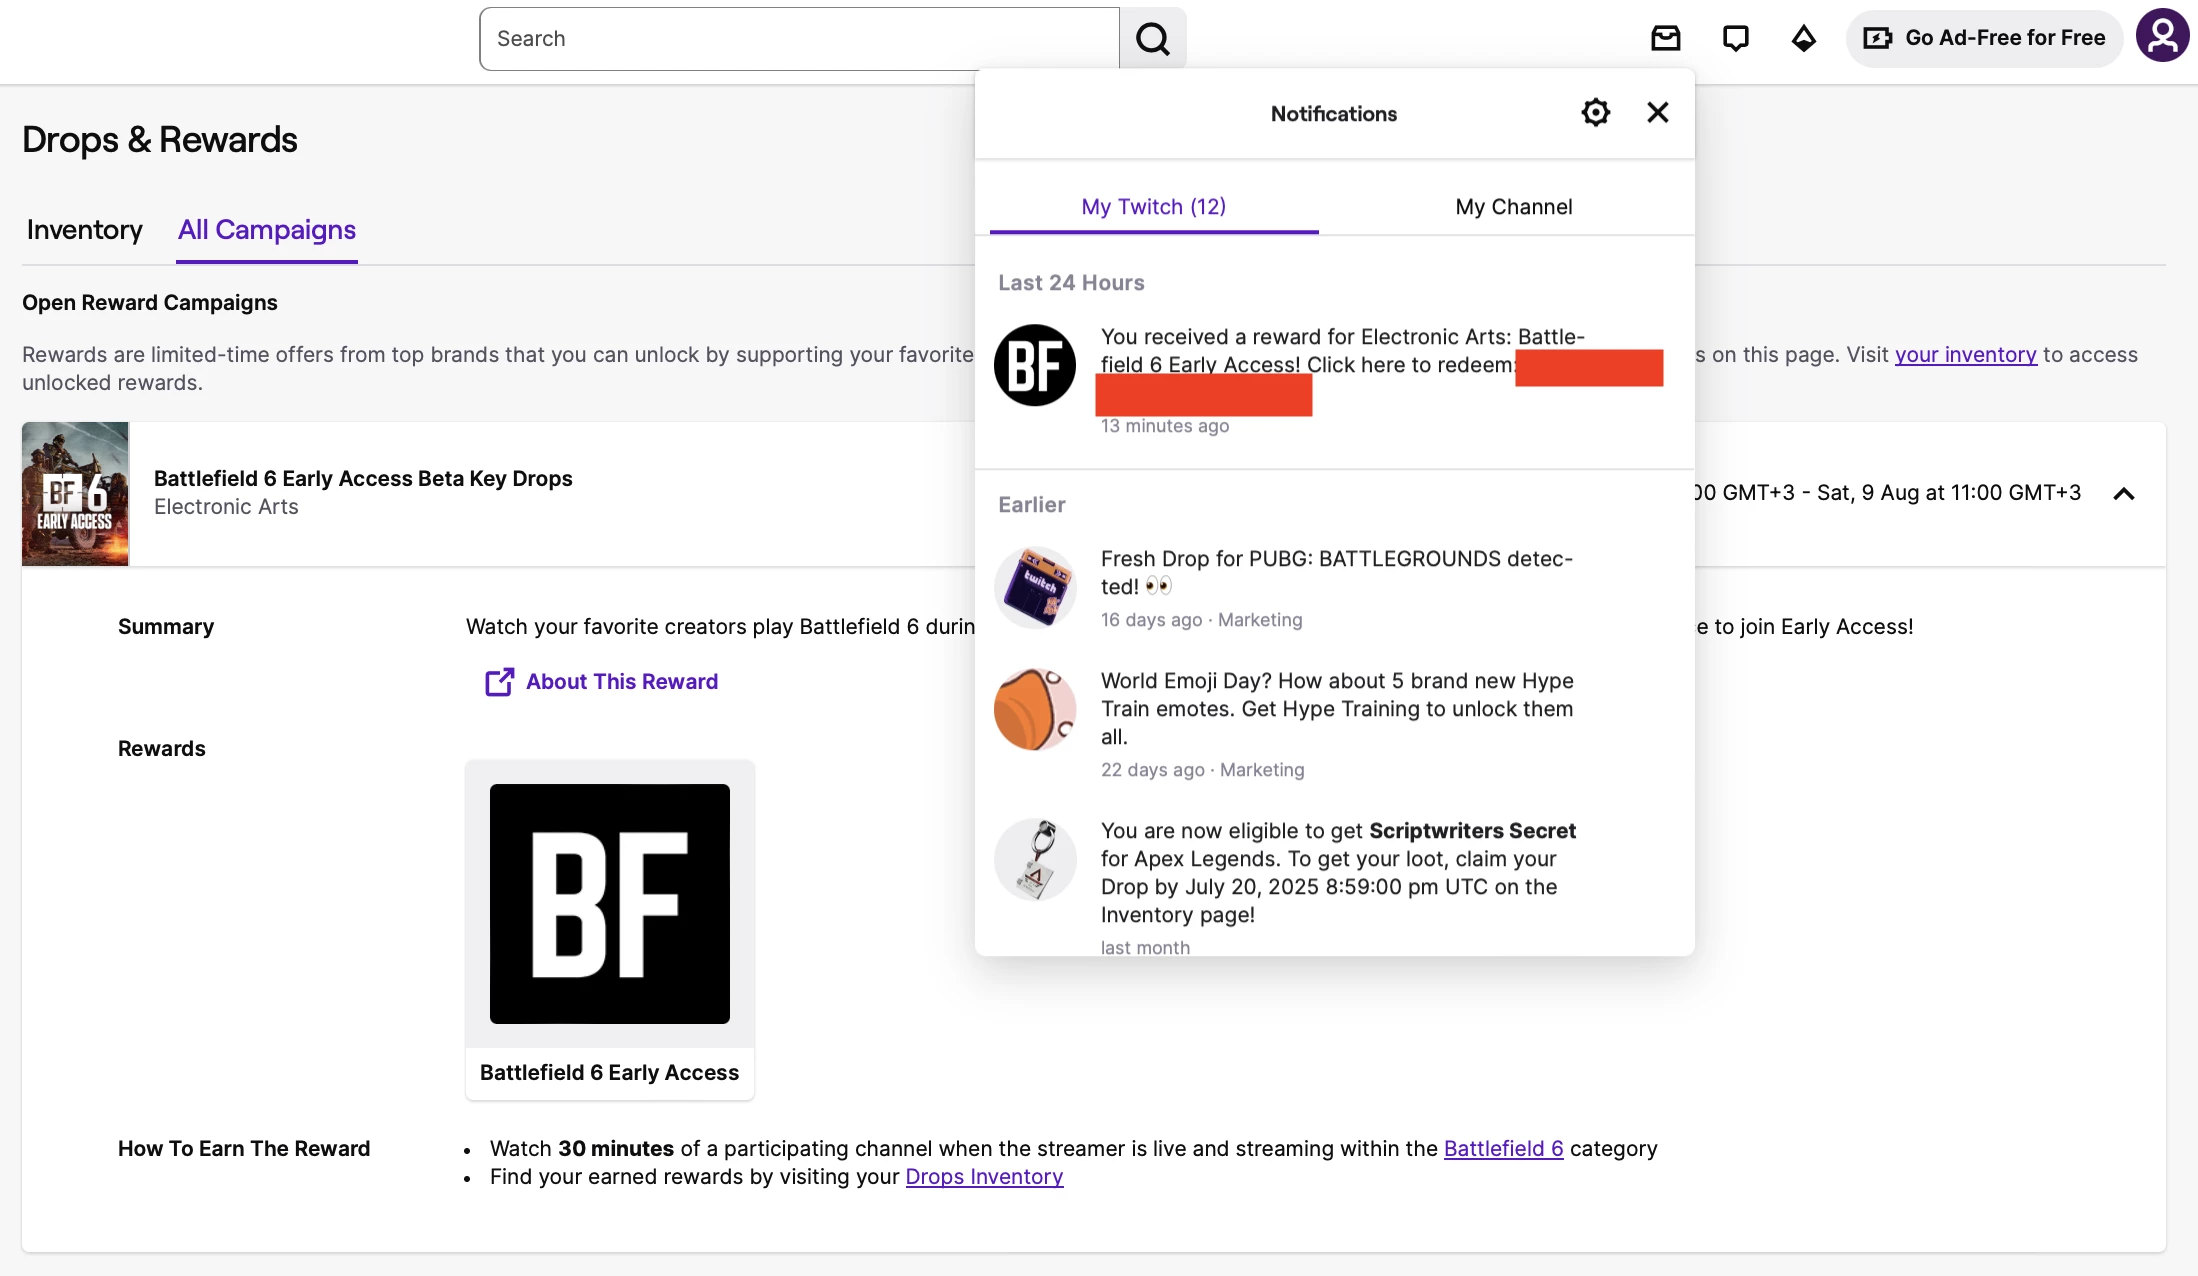This screenshot has height=1276, width=2198.
Task: Click the Earlier section header
Action: tap(1031, 505)
